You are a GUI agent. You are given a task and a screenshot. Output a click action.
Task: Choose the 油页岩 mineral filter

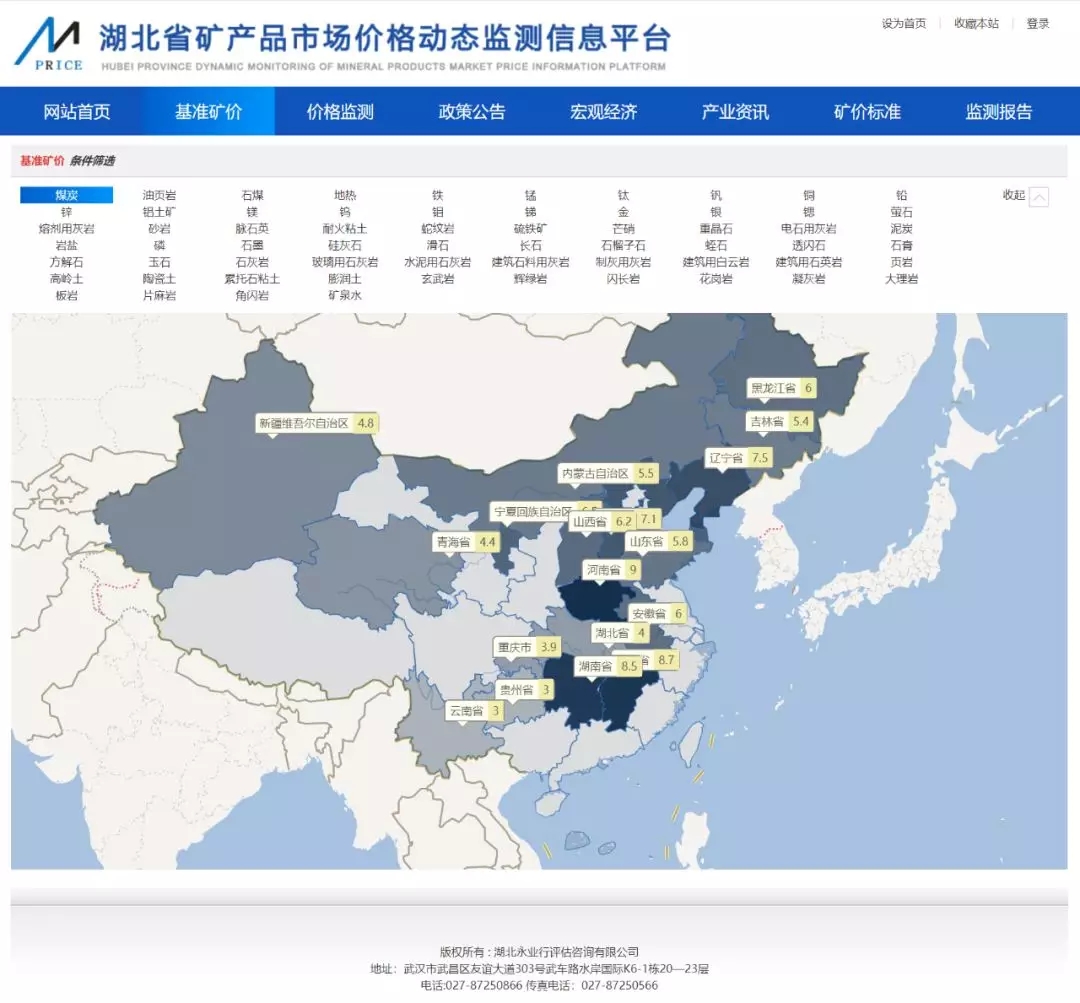(159, 196)
